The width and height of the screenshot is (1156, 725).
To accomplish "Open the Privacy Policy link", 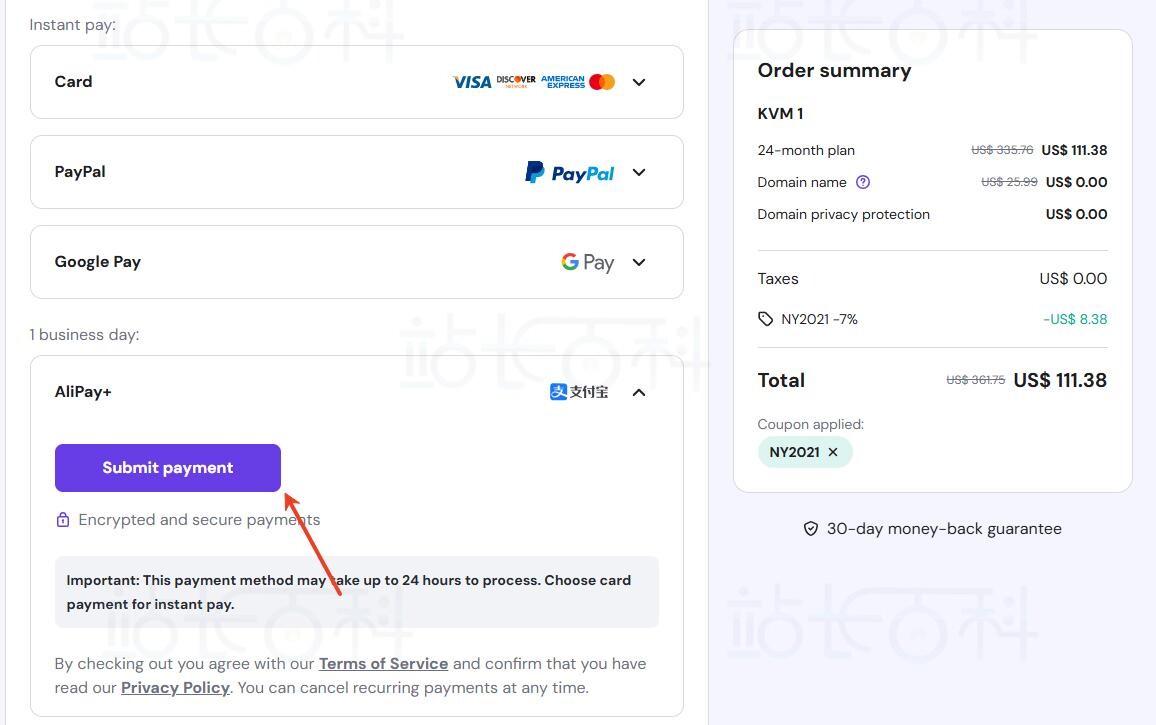I will [175, 688].
